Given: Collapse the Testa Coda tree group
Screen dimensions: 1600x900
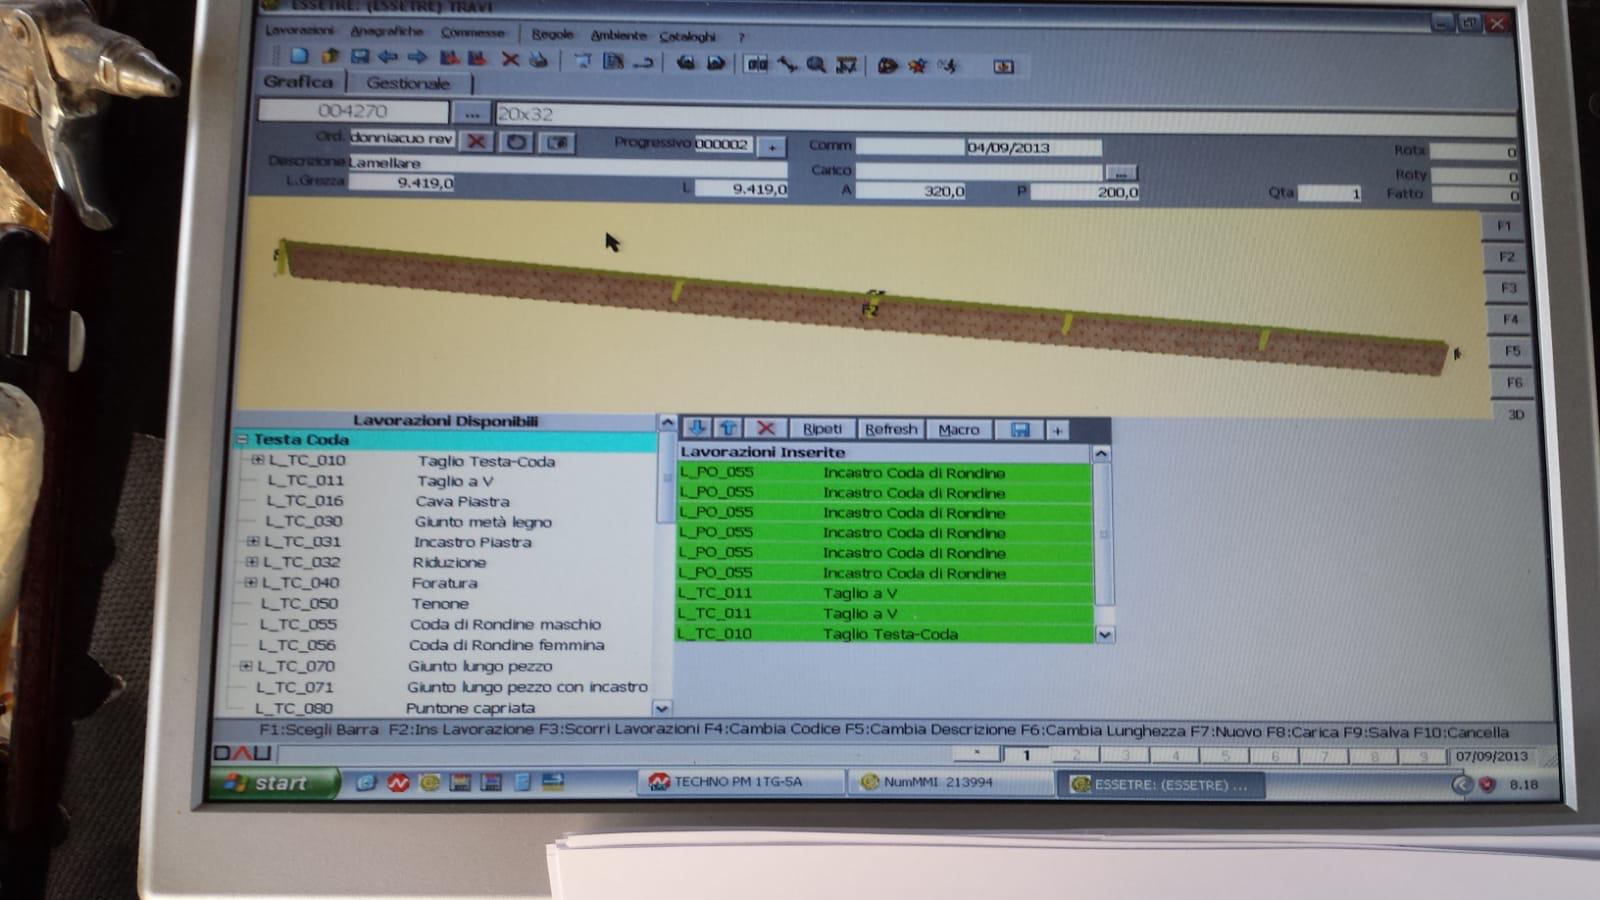Looking at the screenshot, I should pos(242,439).
